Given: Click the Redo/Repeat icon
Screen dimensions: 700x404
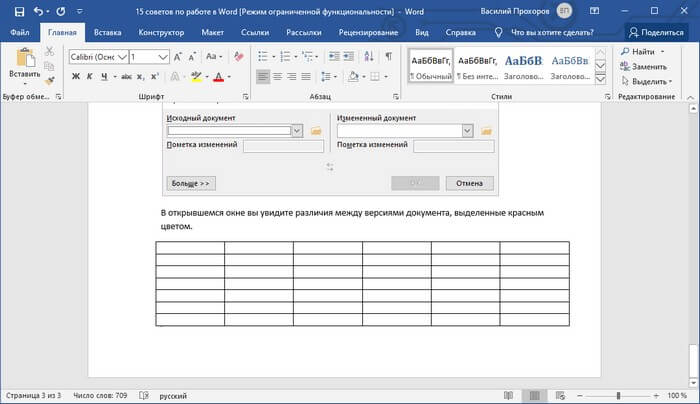Looking at the screenshot, I should pyautogui.click(x=61, y=11).
